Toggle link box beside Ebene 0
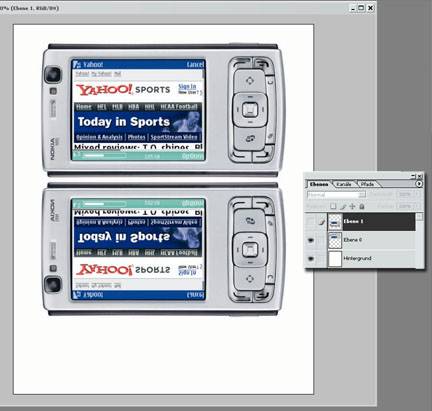The image size is (432, 411). click(321, 240)
